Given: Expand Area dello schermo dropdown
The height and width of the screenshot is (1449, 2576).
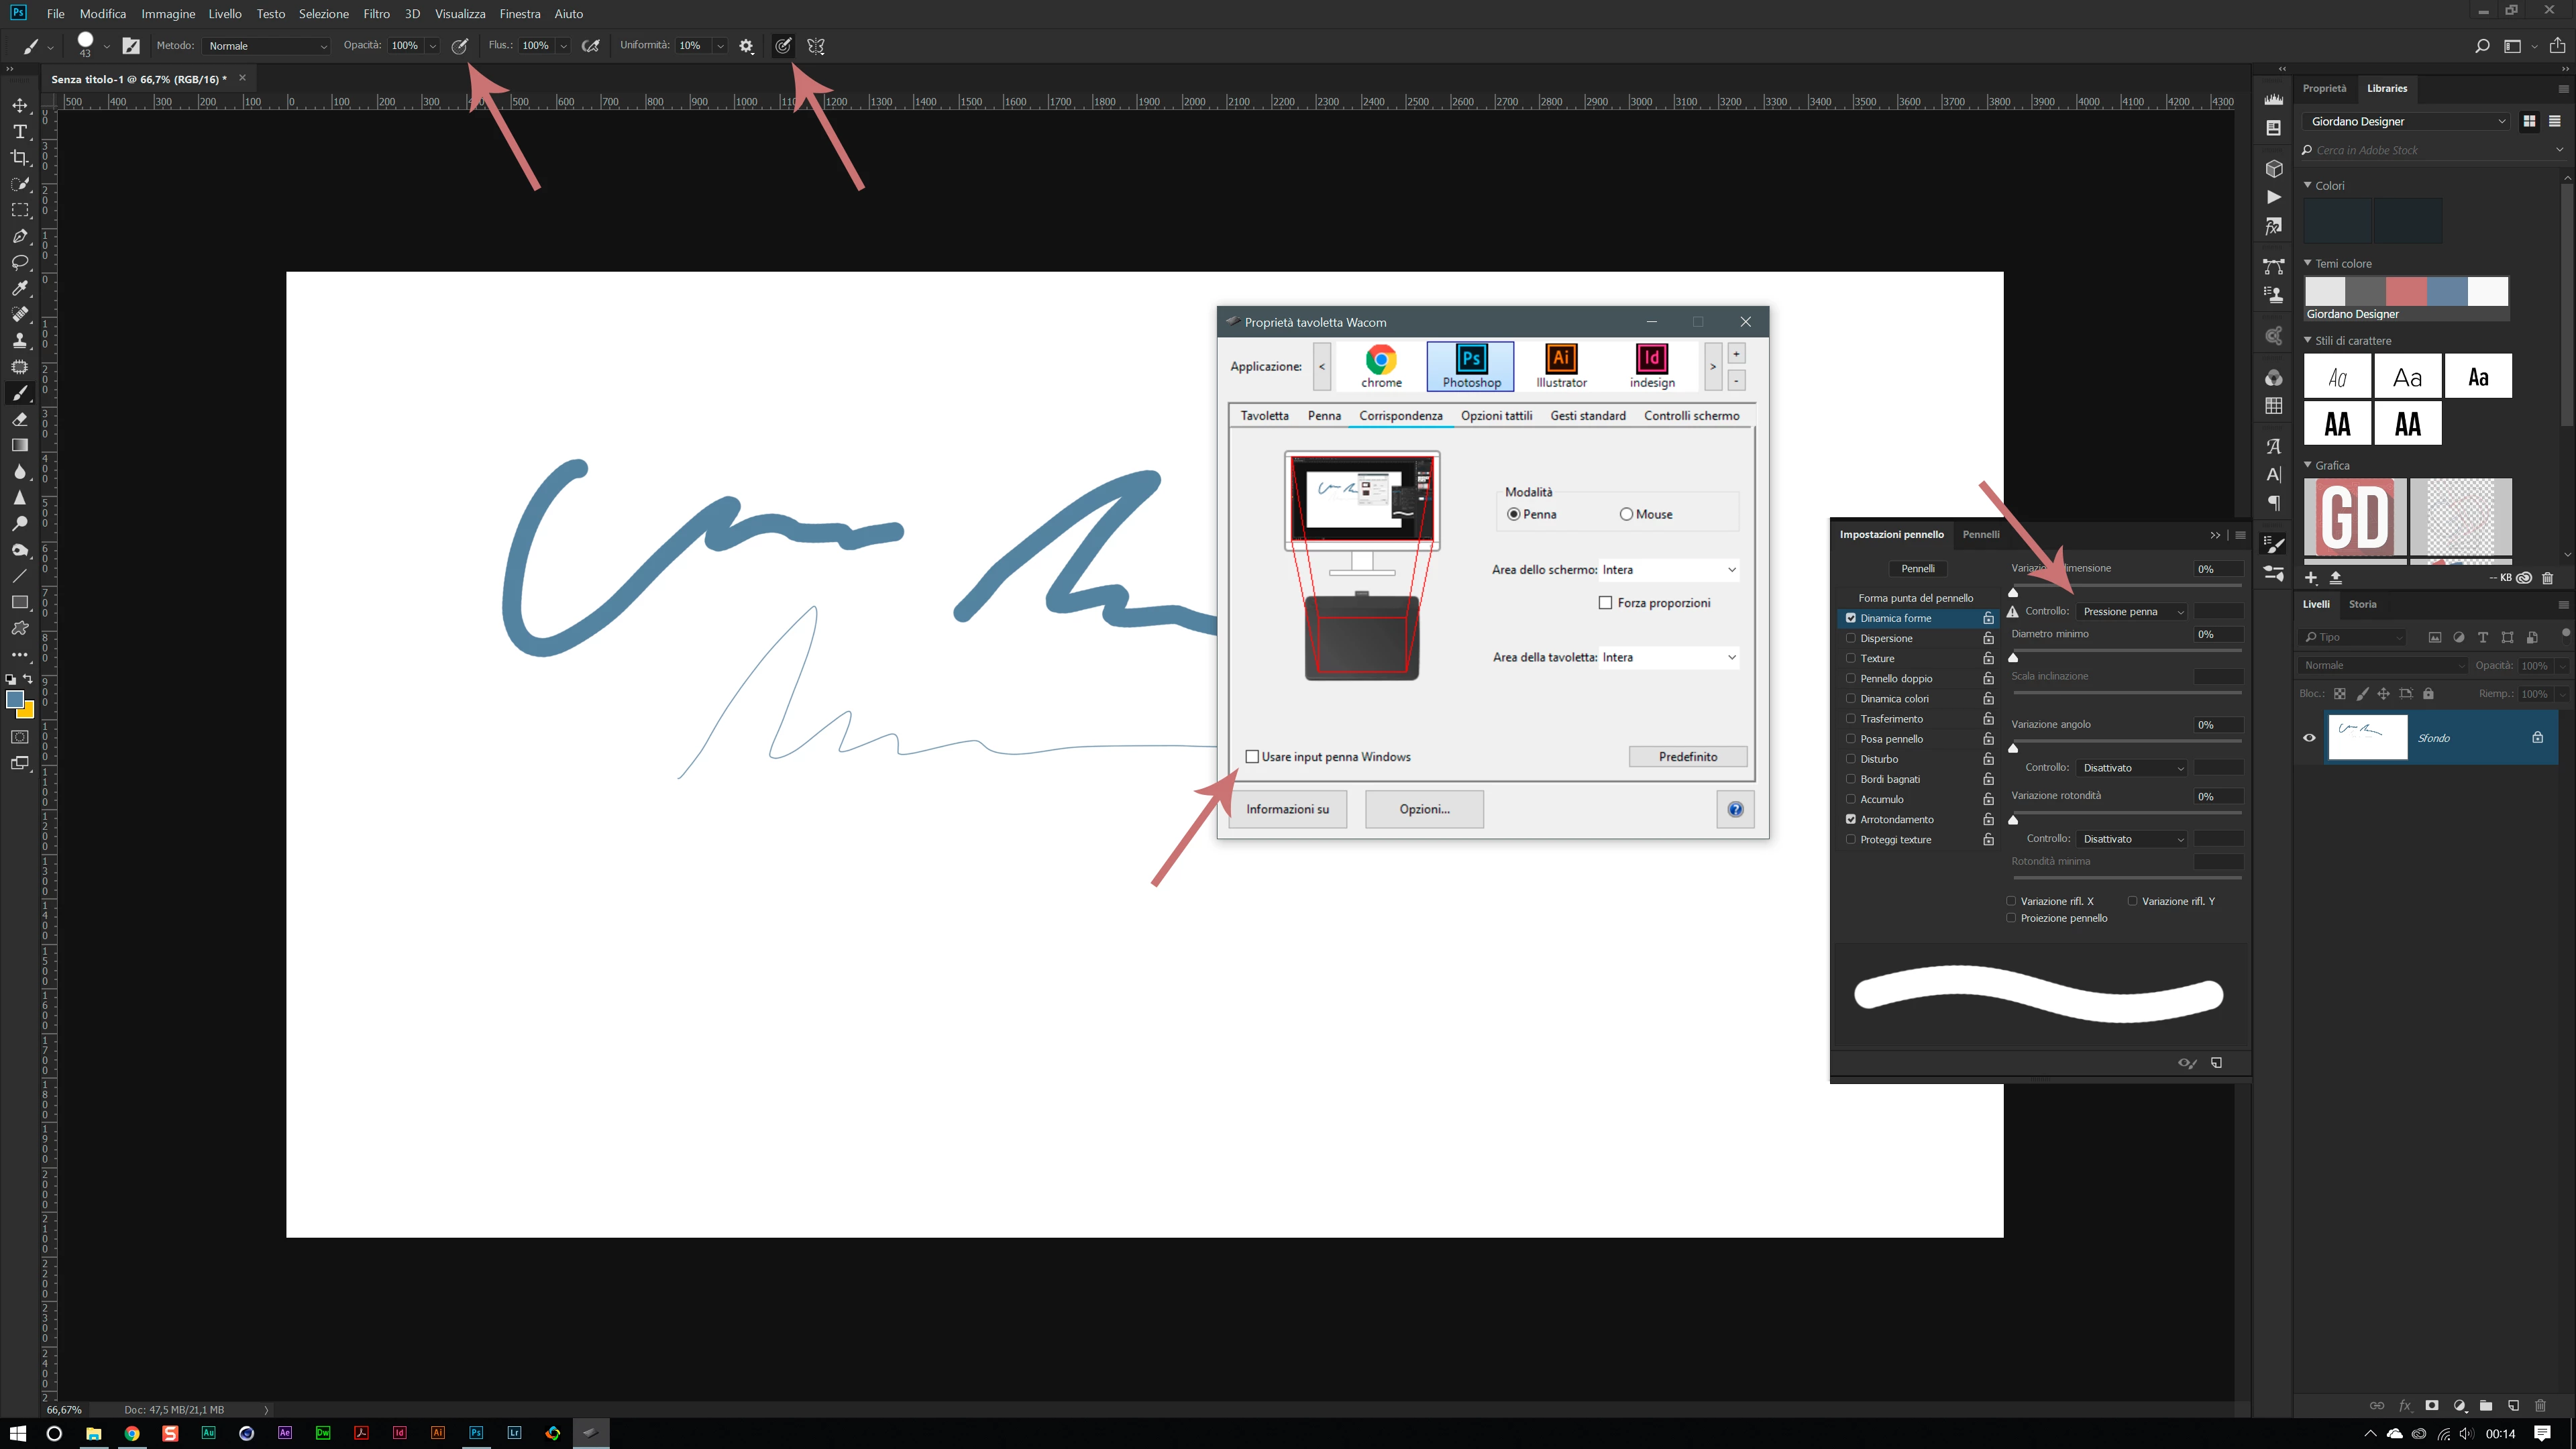Looking at the screenshot, I should pos(1668,570).
